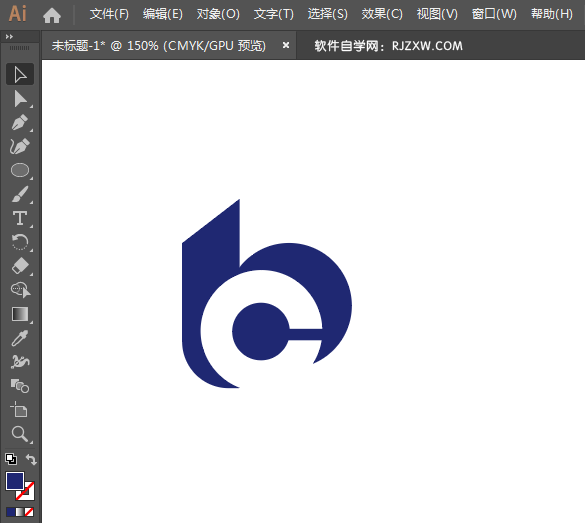Click the toolbar grip handle
Image resolution: width=585 pixels, height=523 pixels.
[x=19, y=48]
